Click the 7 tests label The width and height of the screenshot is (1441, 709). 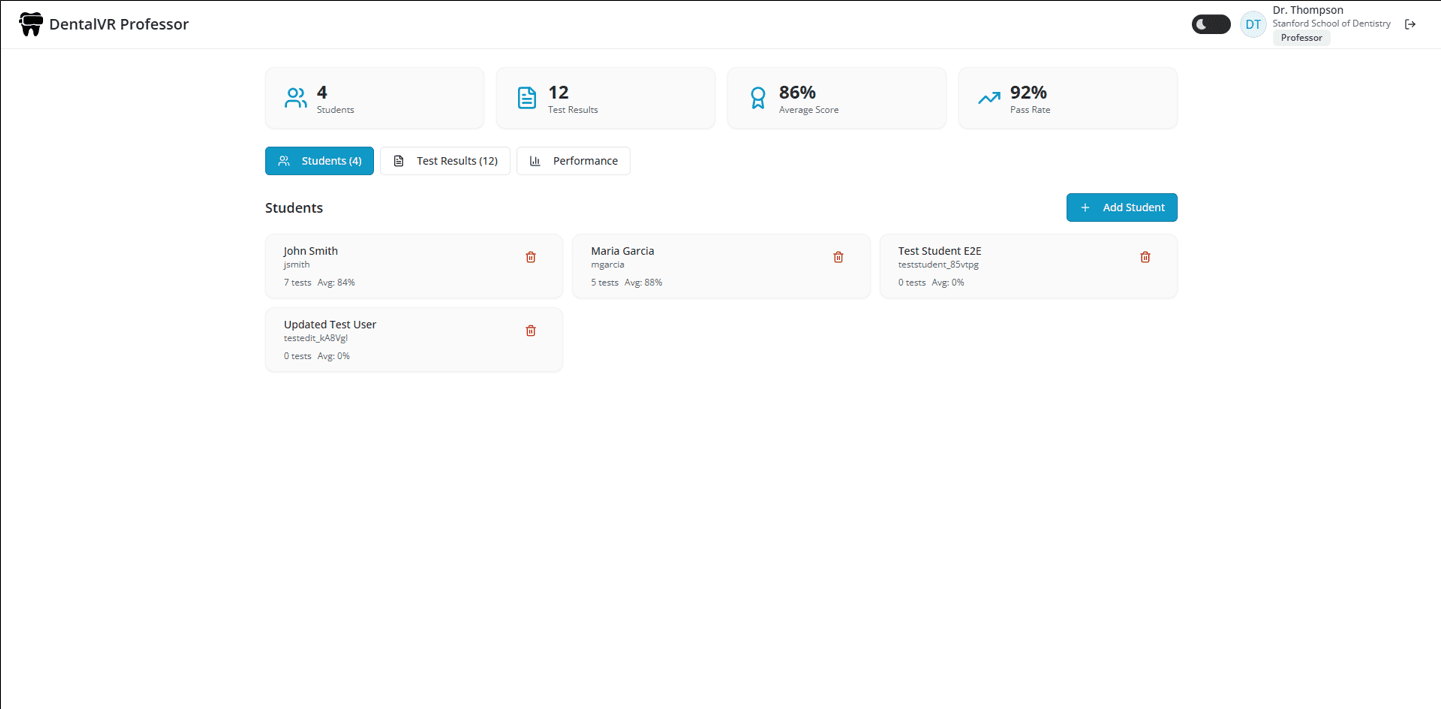click(297, 283)
